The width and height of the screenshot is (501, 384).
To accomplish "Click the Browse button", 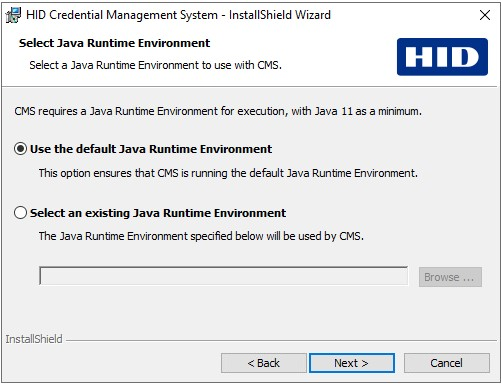I will (450, 277).
